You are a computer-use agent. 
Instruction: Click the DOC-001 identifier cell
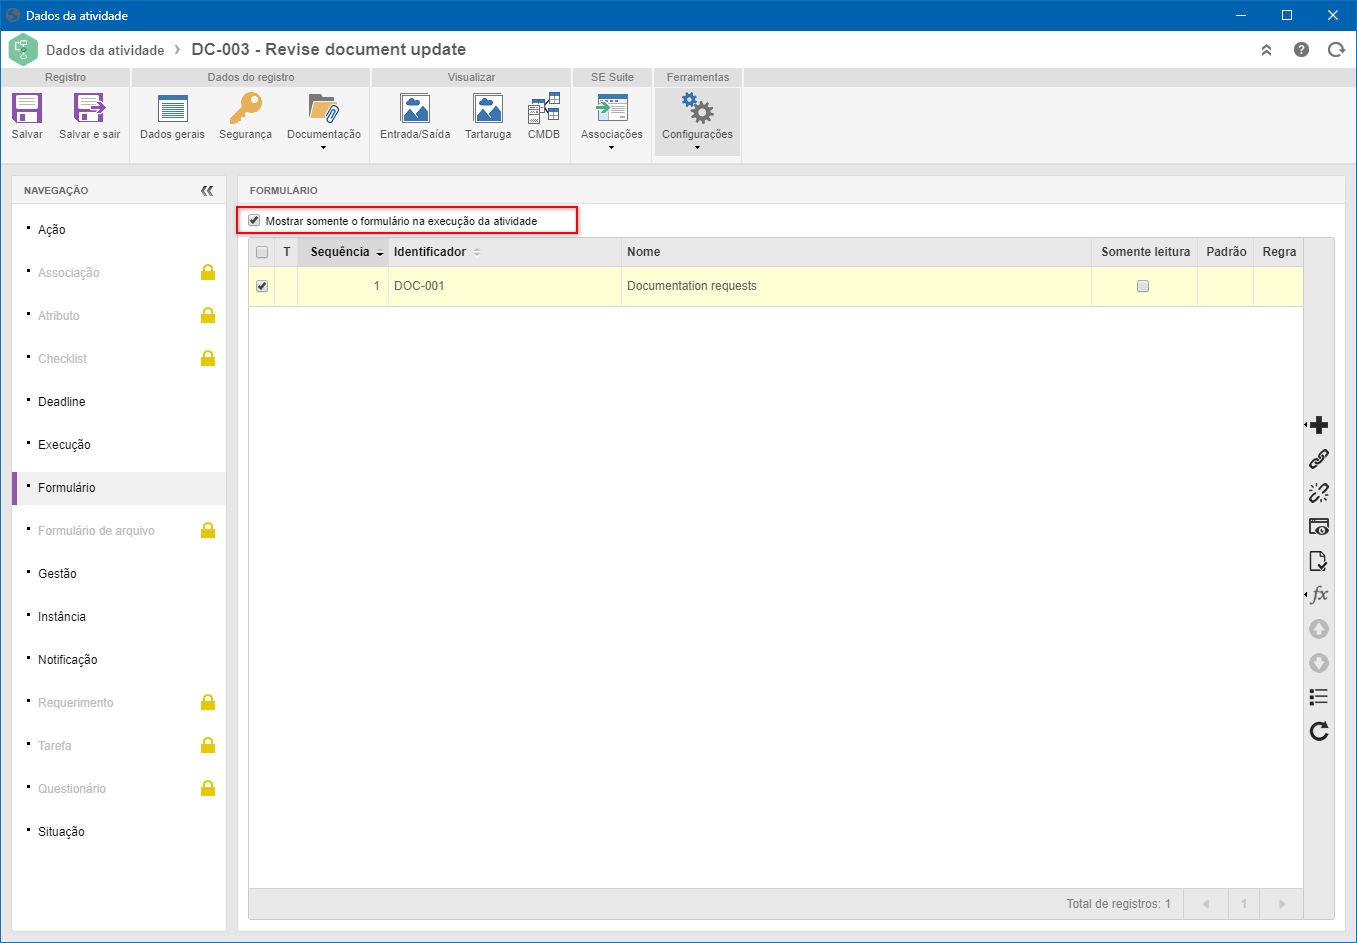click(x=505, y=286)
